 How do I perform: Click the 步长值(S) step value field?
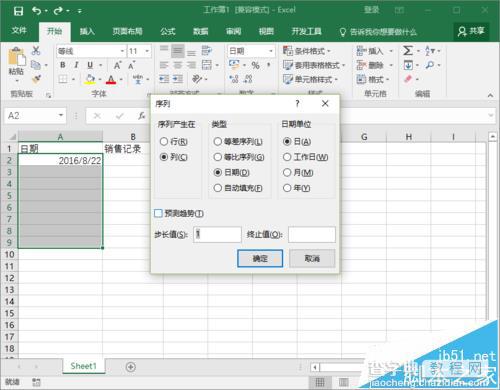217,234
